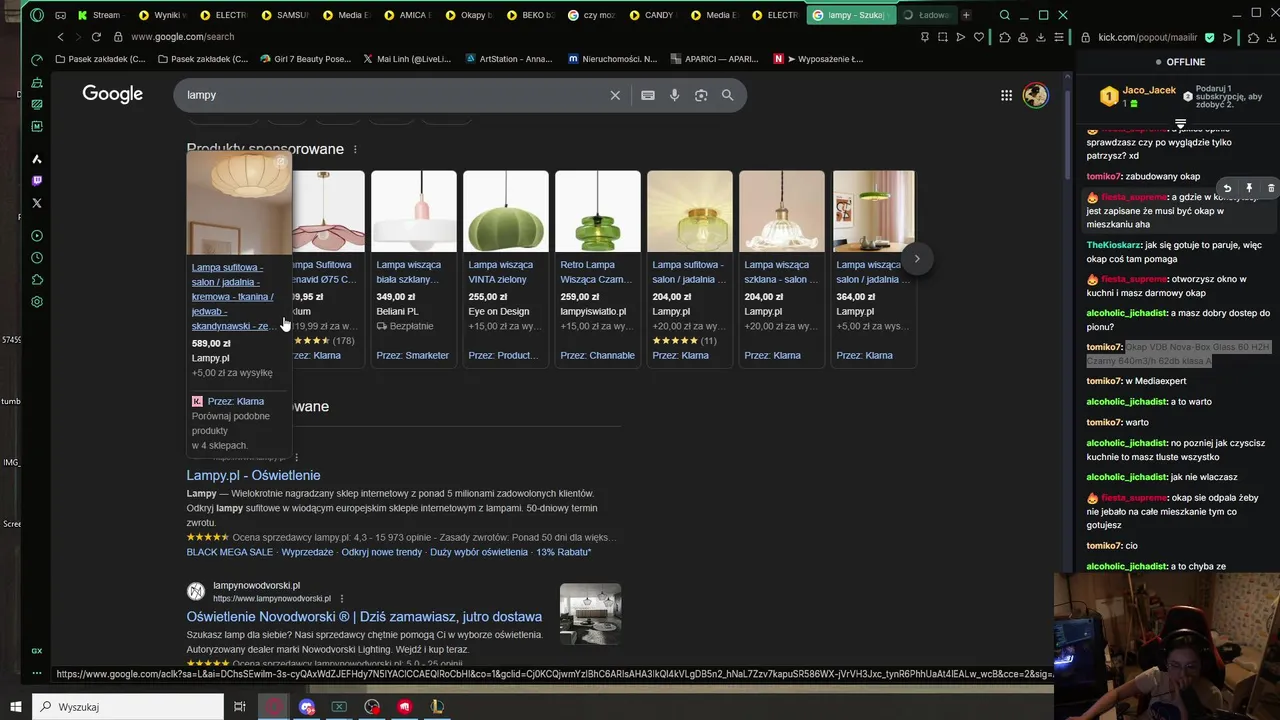Click Jaco_Jacek username in Kick leaderboard

[x=1149, y=90]
